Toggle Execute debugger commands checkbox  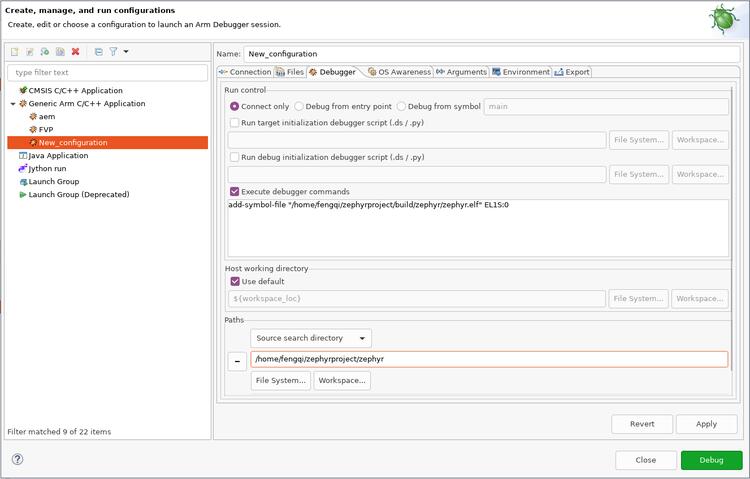pyautogui.click(x=235, y=191)
